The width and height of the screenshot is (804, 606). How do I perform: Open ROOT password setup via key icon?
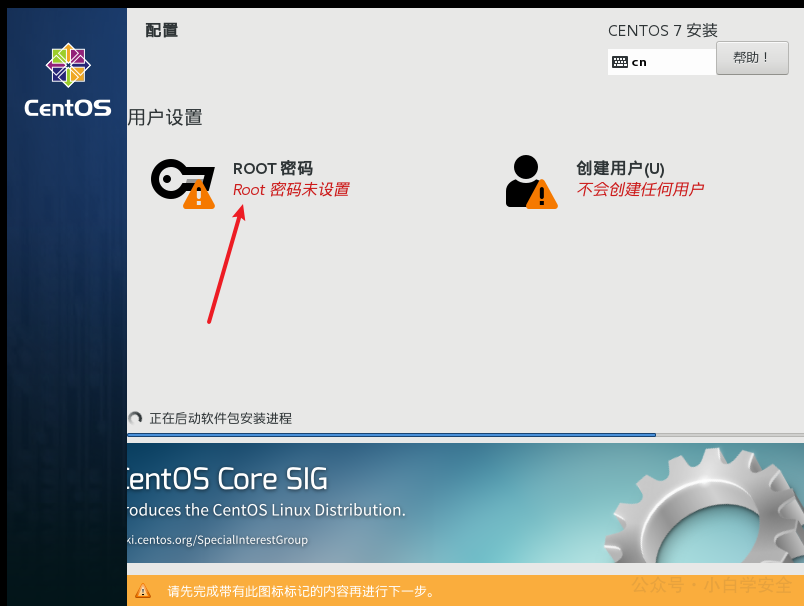point(183,184)
